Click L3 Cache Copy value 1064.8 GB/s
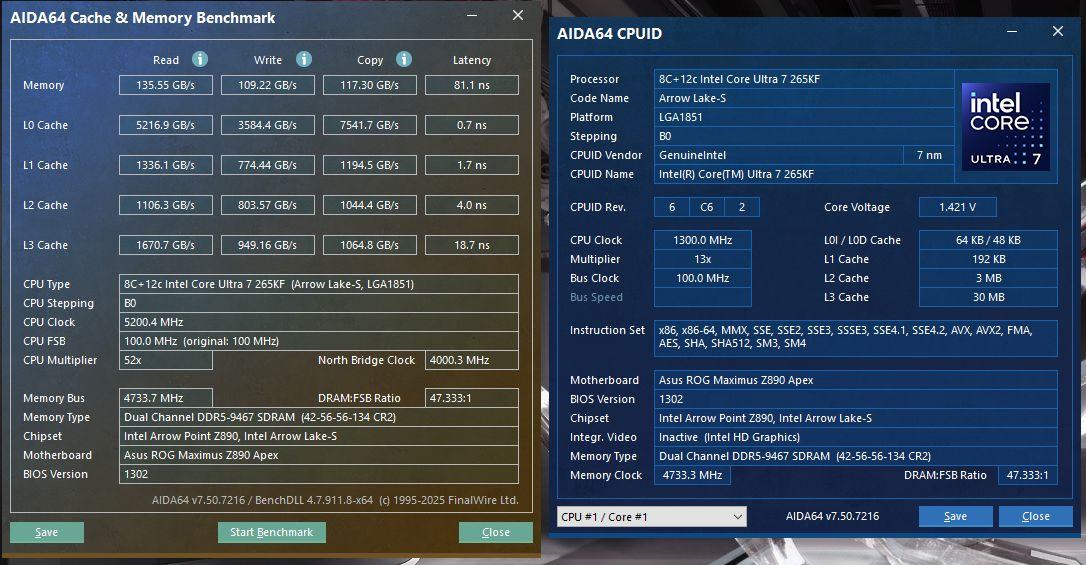The image size is (1086, 565). click(370, 245)
